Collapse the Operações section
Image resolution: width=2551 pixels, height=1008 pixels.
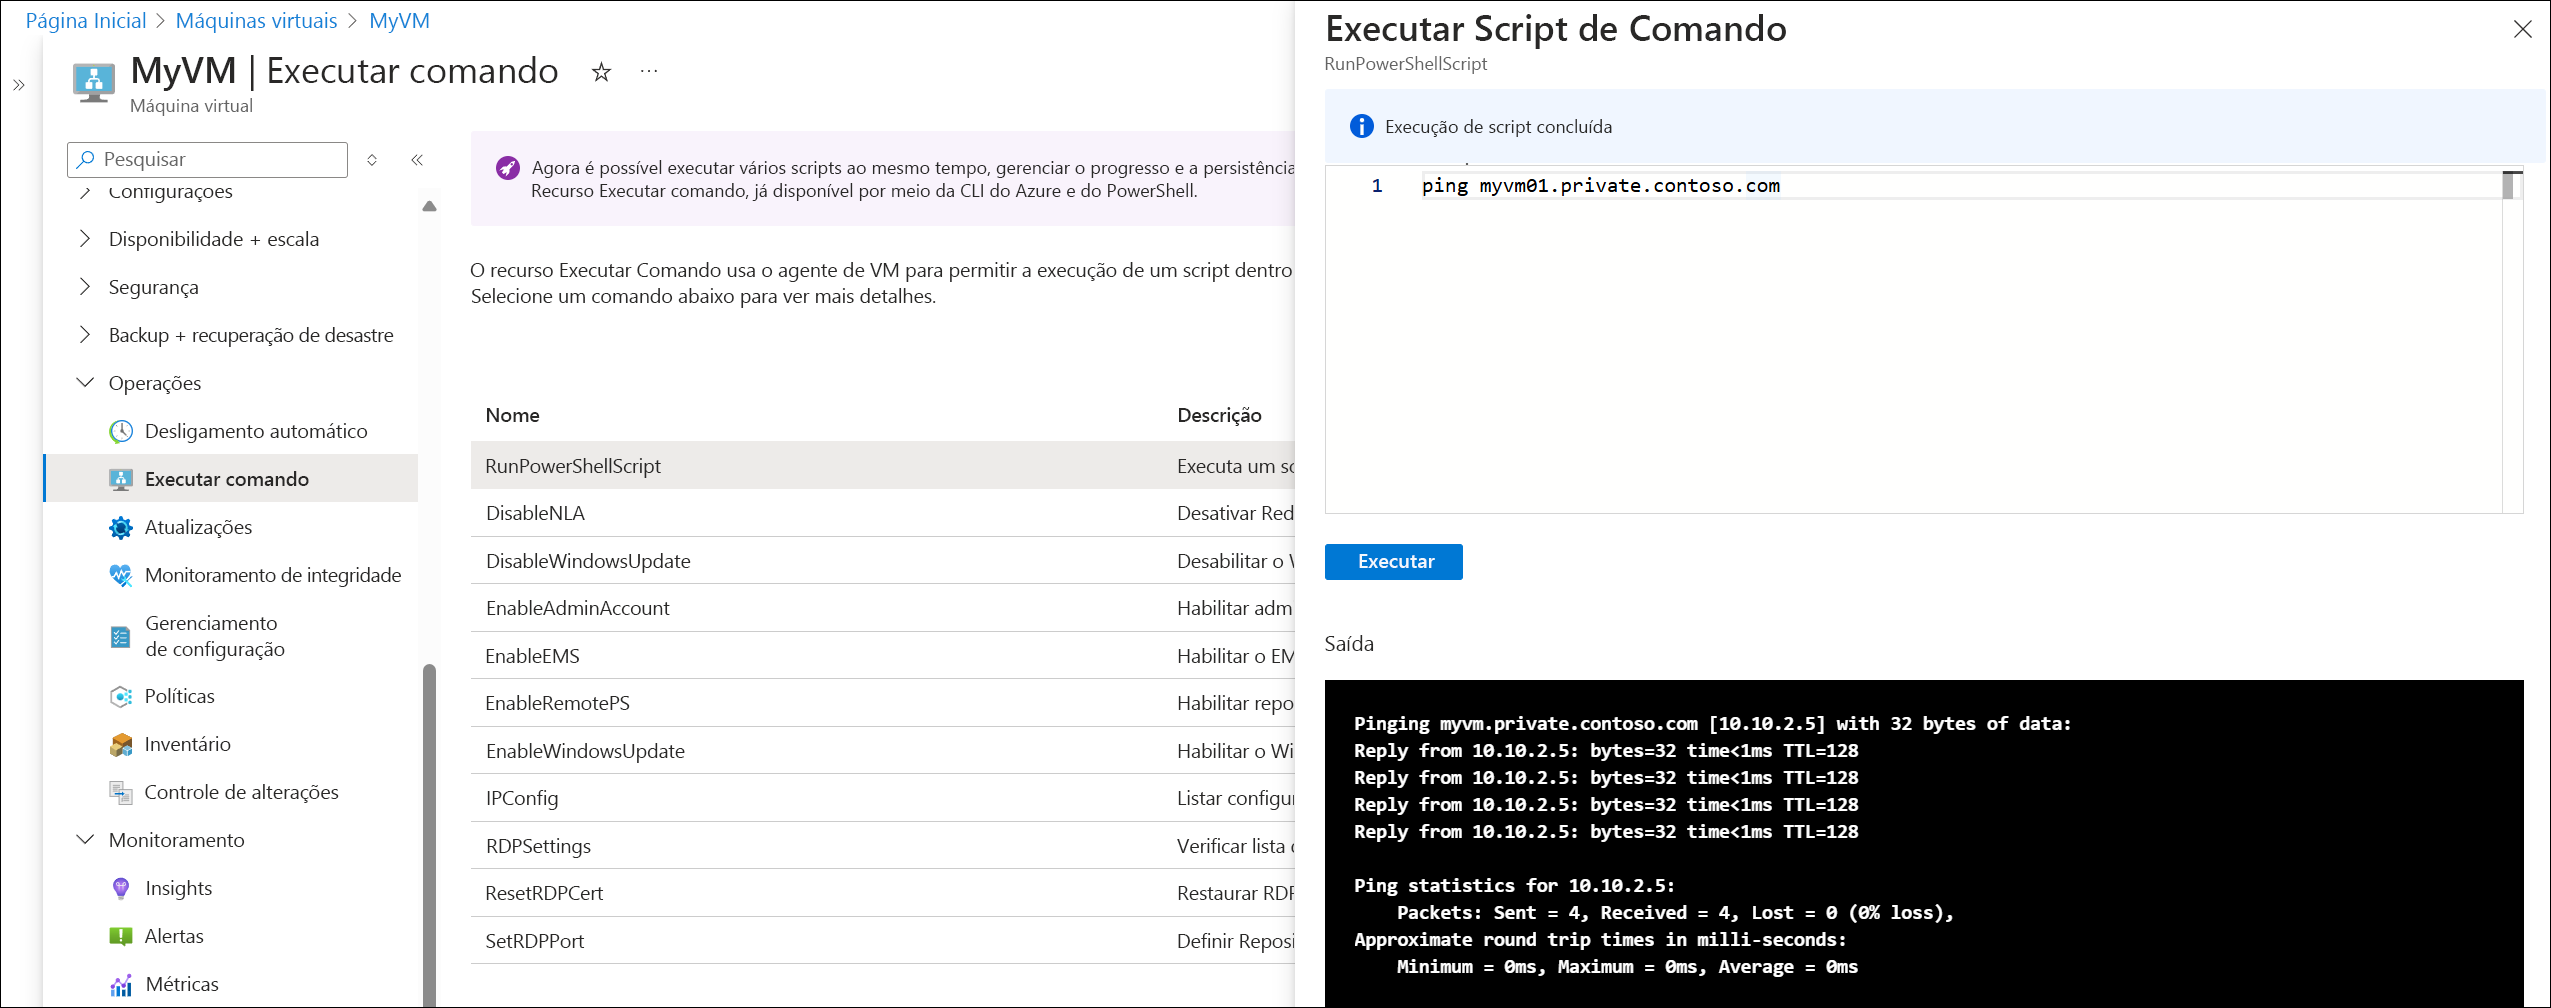[x=86, y=383]
